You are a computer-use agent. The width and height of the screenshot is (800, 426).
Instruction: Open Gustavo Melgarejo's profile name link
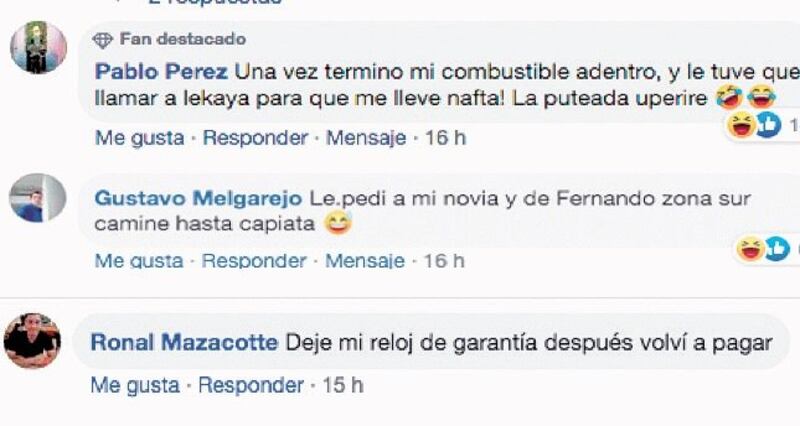click(199, 198)
